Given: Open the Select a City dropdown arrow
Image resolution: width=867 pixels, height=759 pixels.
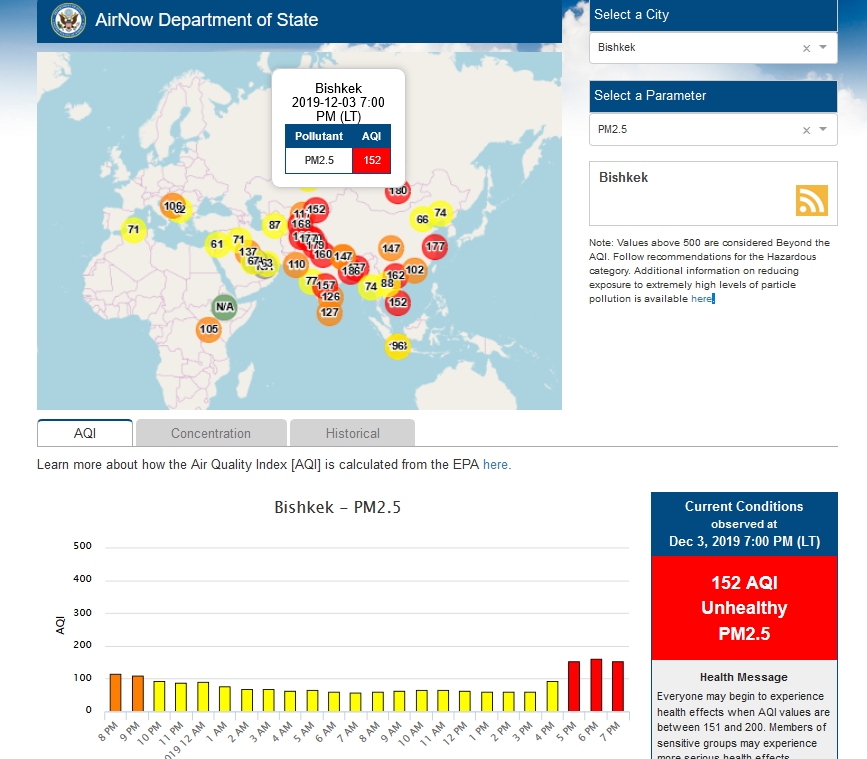Looking at the screenshot, I should [823, 48].
